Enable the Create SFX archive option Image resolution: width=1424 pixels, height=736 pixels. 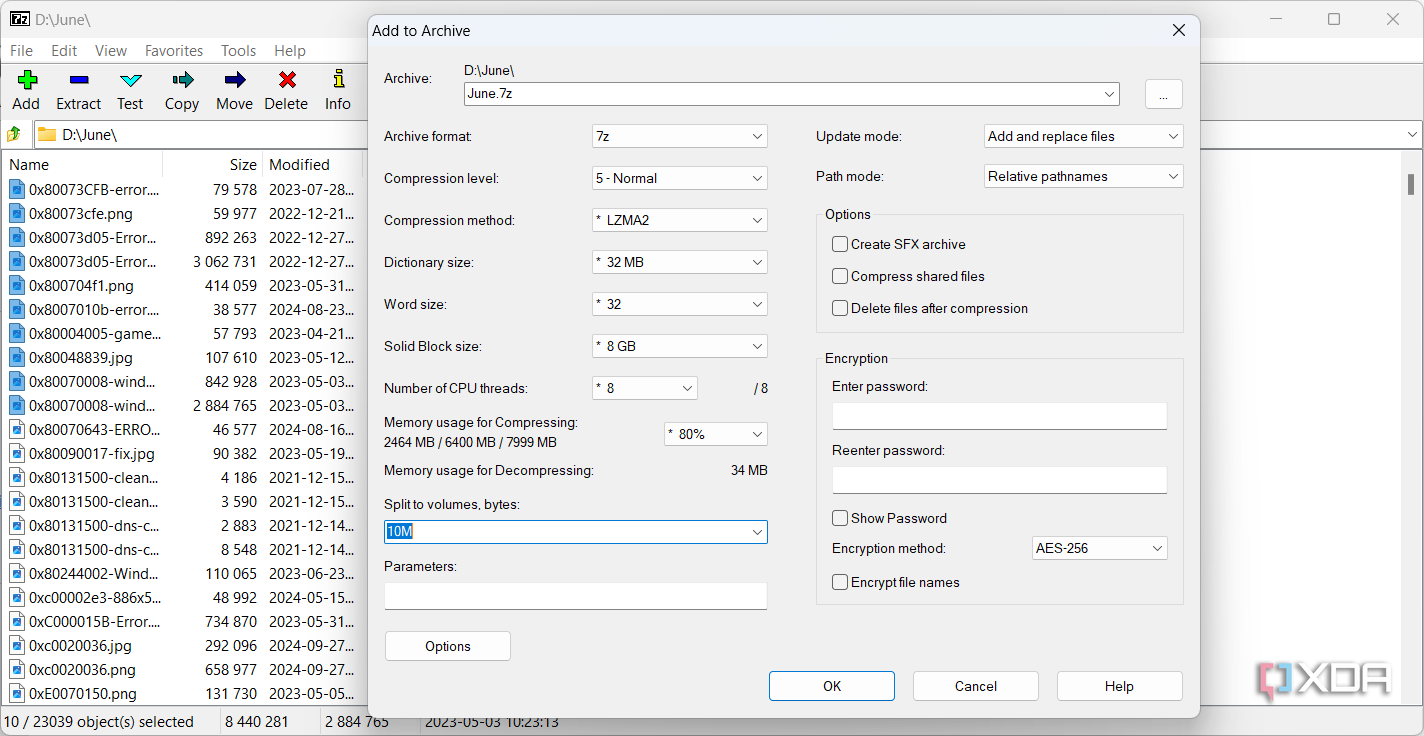pos(839,244)
